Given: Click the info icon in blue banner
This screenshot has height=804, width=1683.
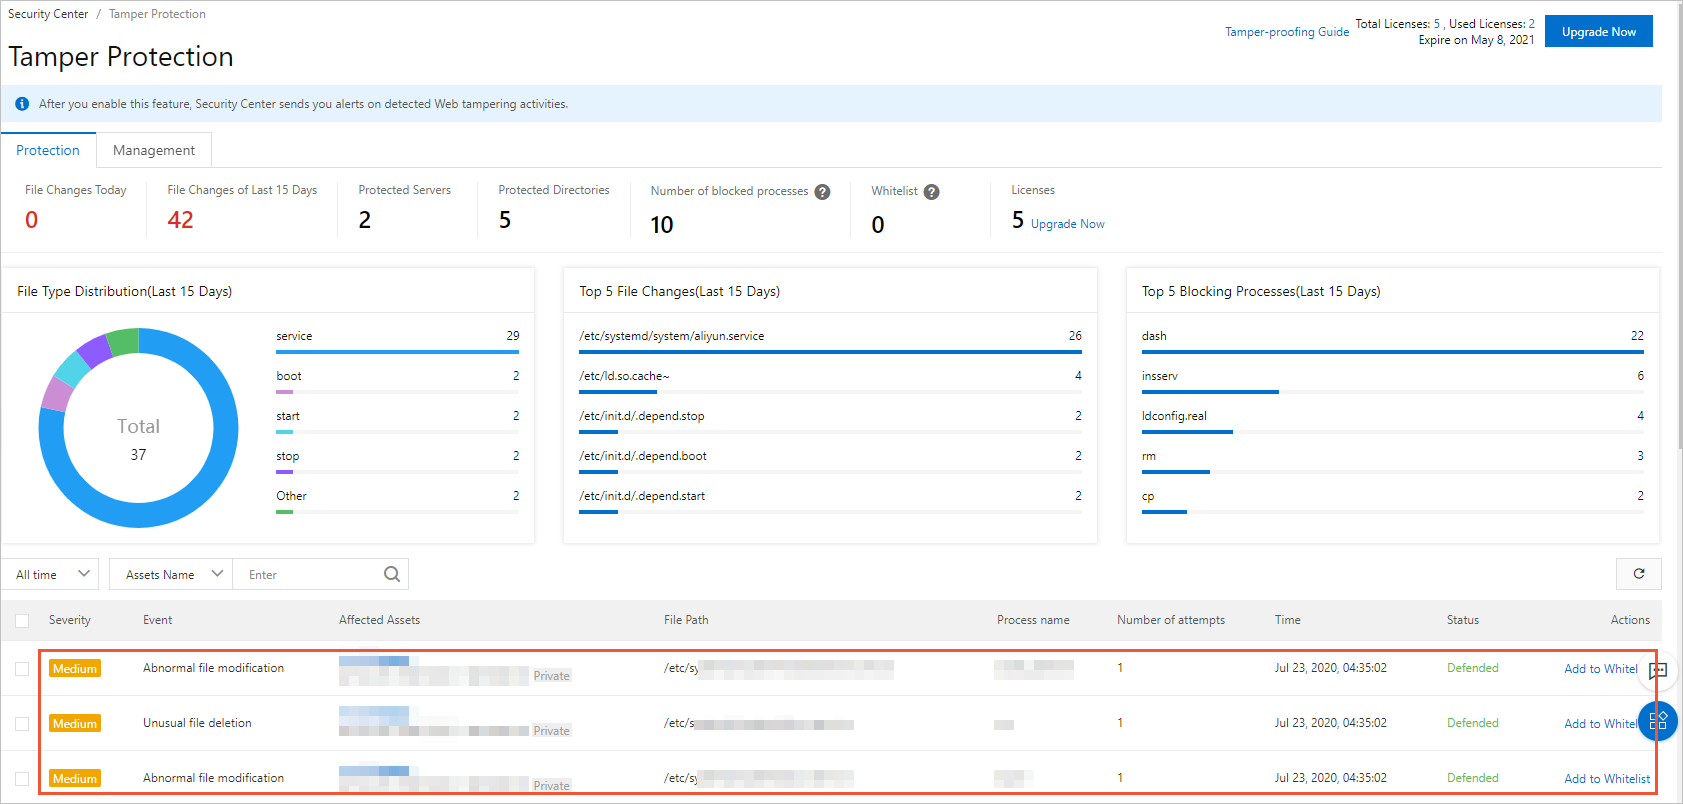Looking at the screenshot, I should (22, 104).
